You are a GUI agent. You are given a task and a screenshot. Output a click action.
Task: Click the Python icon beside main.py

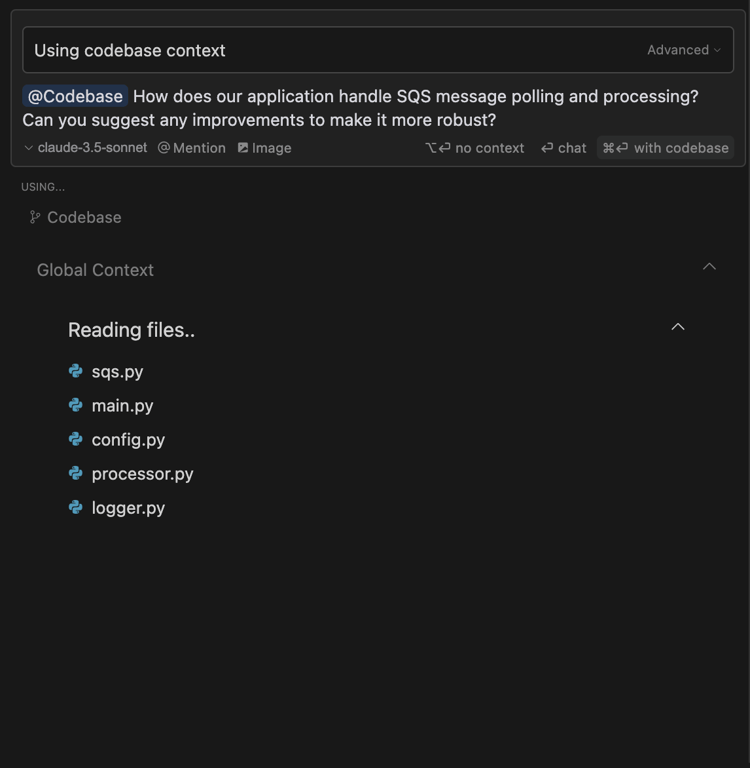coord(75,405)
